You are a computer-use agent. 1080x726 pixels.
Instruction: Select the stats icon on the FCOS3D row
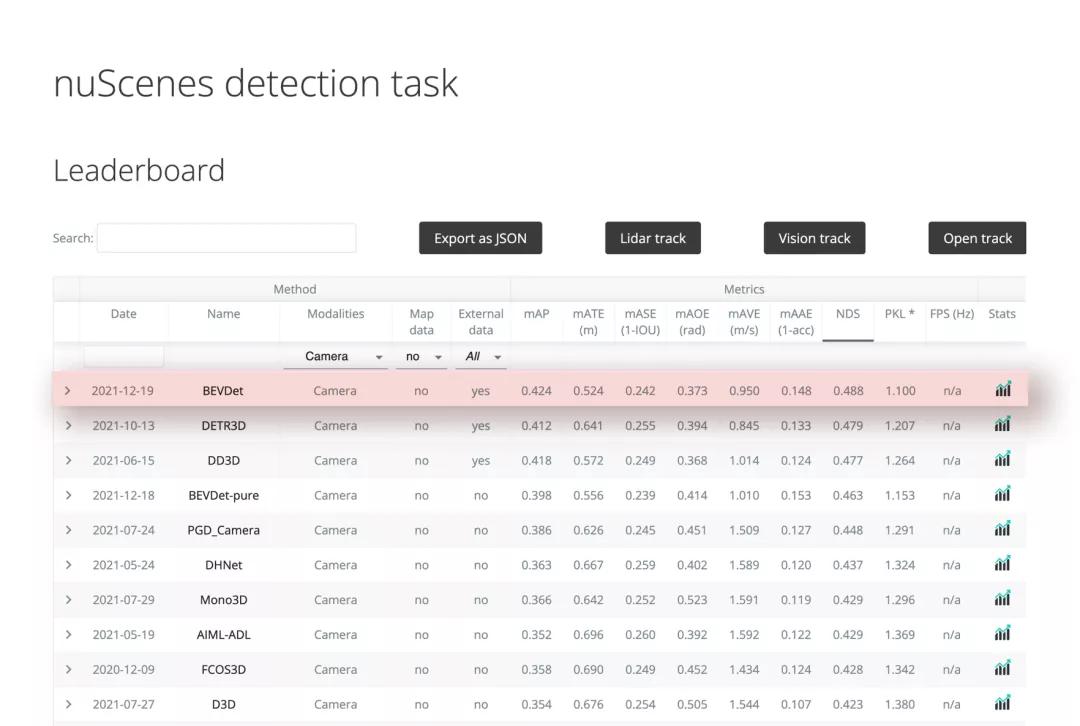click(1002, 669)
